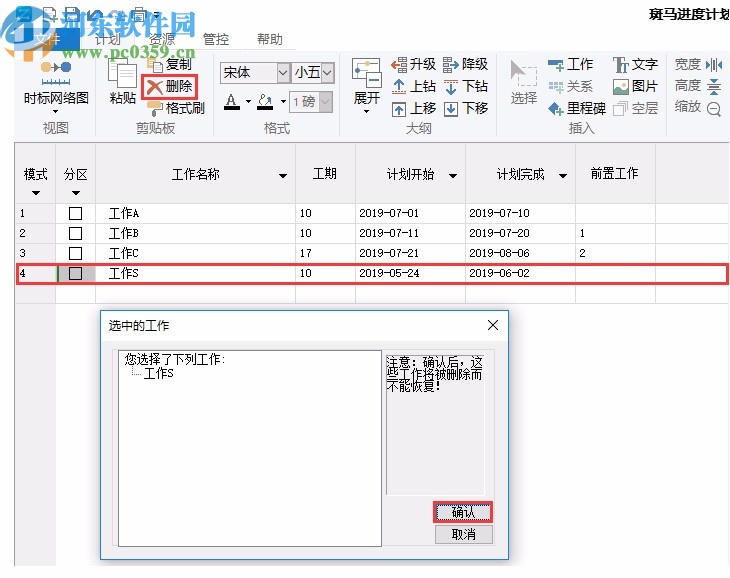Switch to the 帮助 ribbon tab
Screen dimensions: 730x578
point(270,39)
